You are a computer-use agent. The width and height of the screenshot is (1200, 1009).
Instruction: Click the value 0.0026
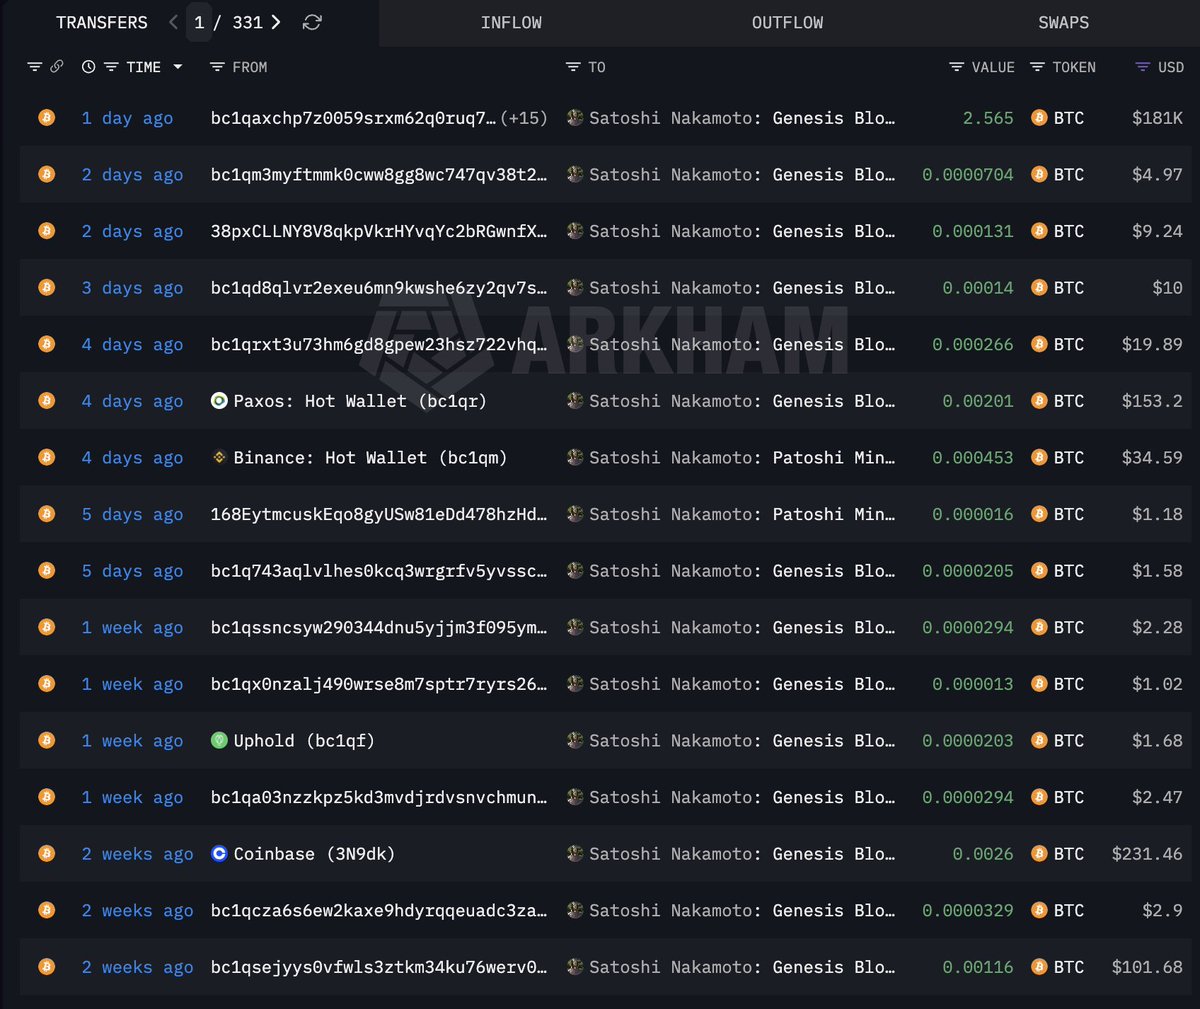pos(983,854)
